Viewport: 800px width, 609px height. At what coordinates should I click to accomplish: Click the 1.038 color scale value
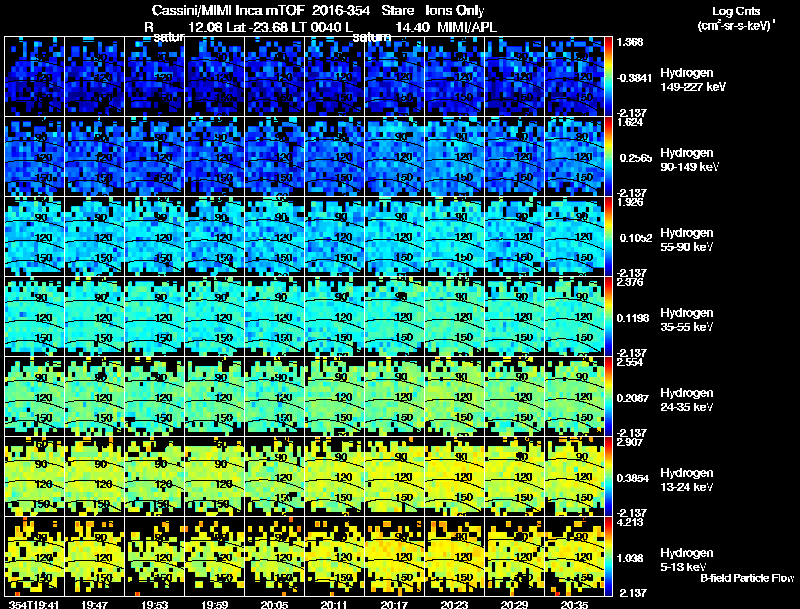point(630,559)
